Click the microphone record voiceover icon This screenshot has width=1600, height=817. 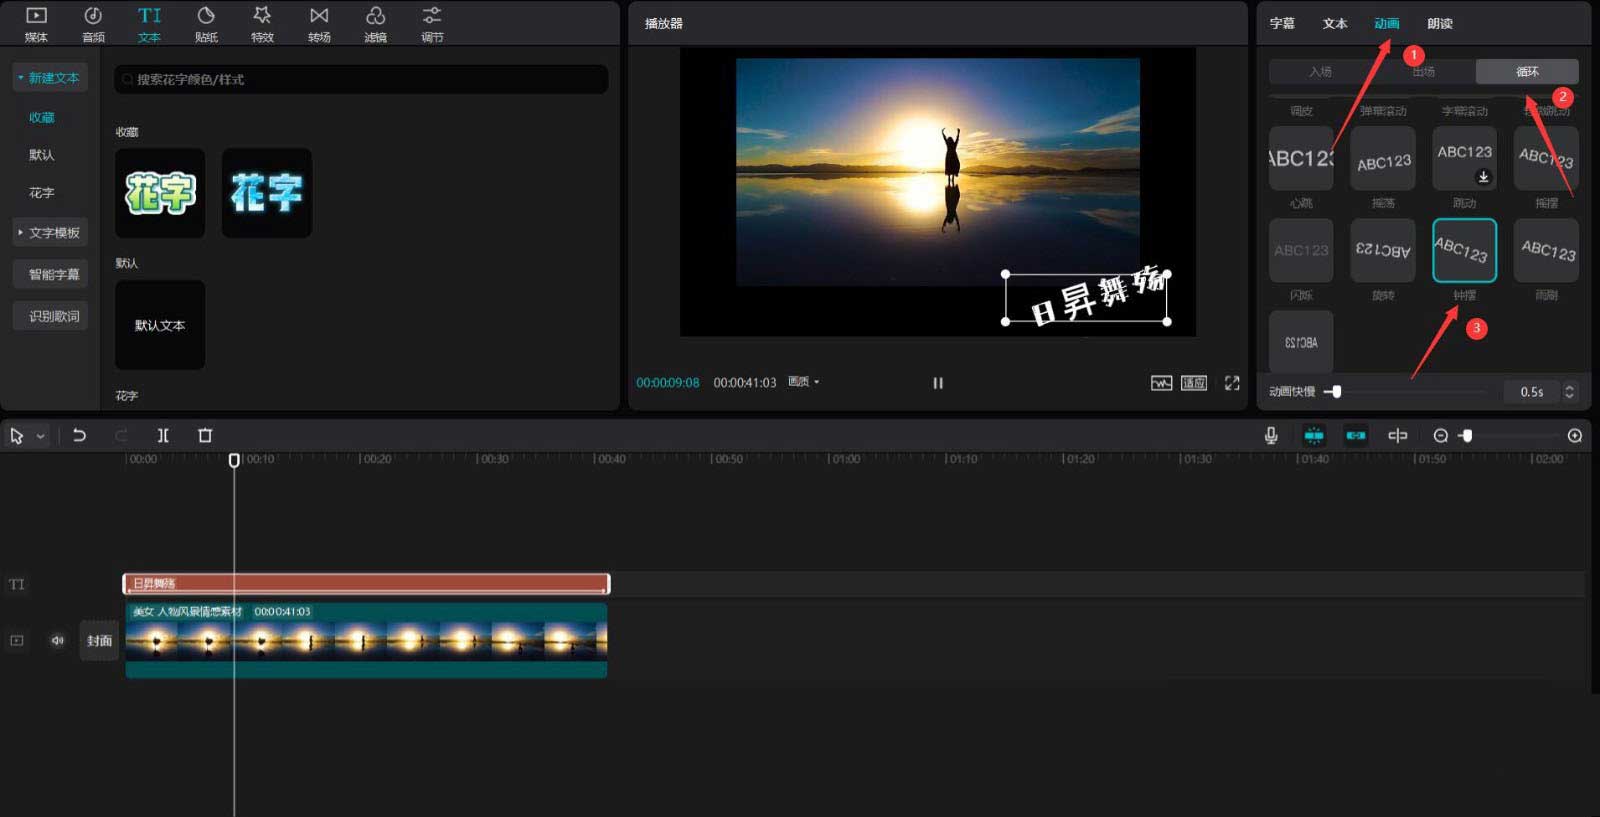(x=1270, y=435)
